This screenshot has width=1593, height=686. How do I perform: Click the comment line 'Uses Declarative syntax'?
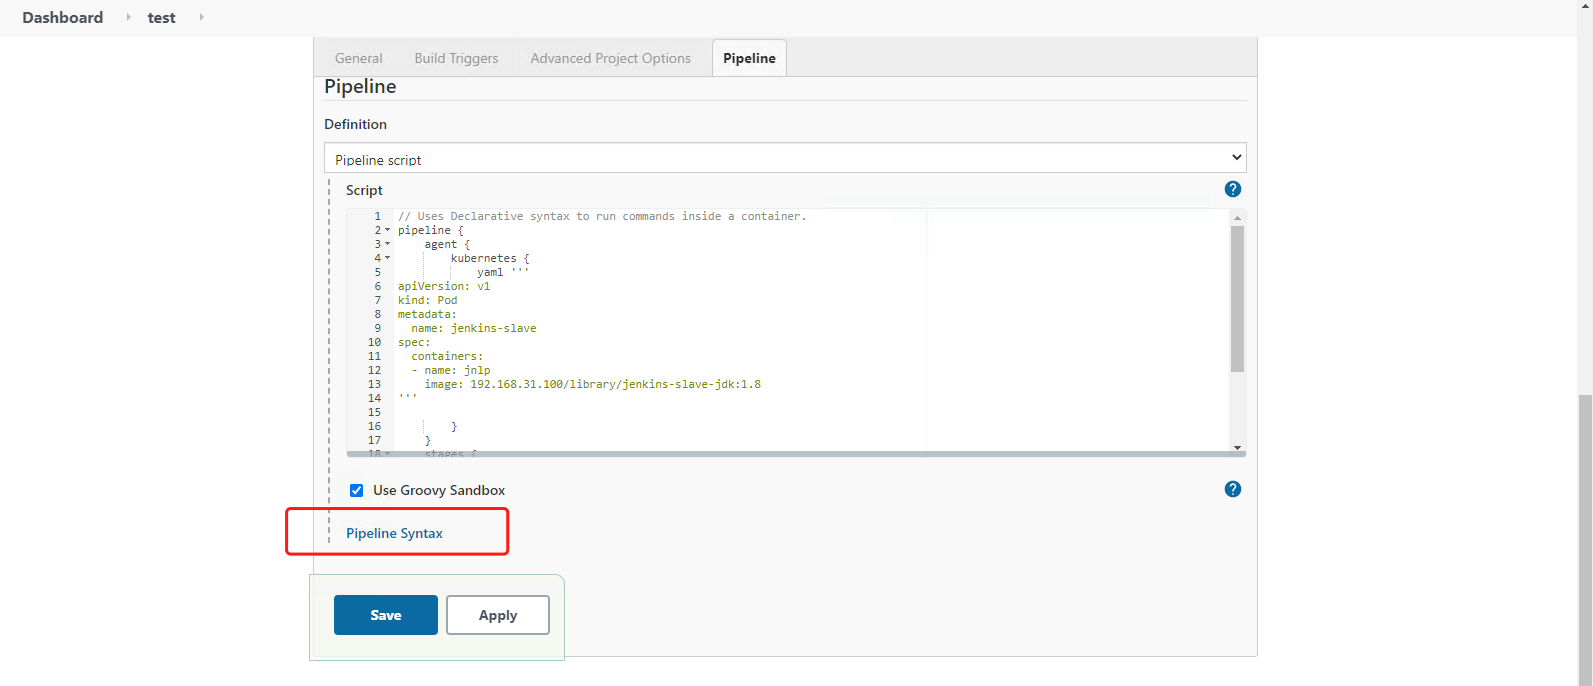(602, 216)
